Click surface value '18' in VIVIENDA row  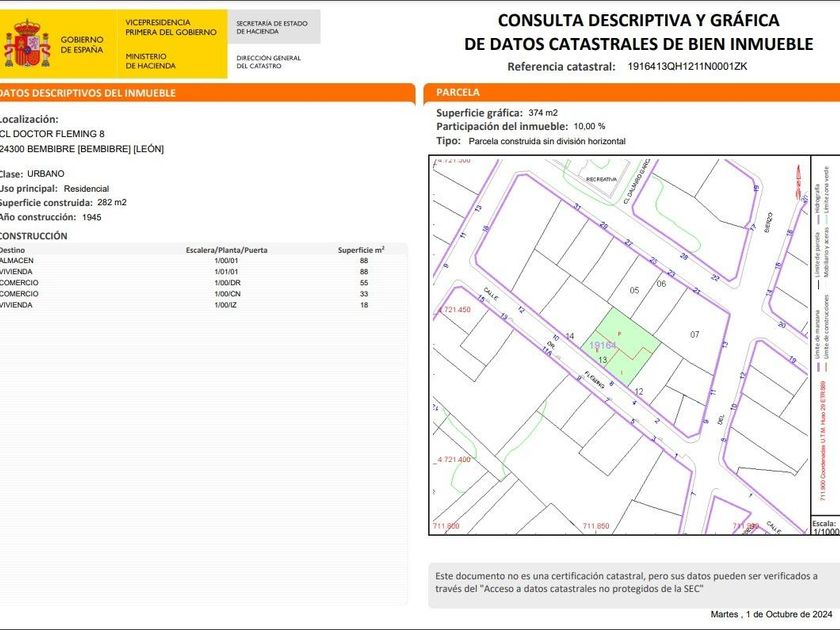(364, 305)
